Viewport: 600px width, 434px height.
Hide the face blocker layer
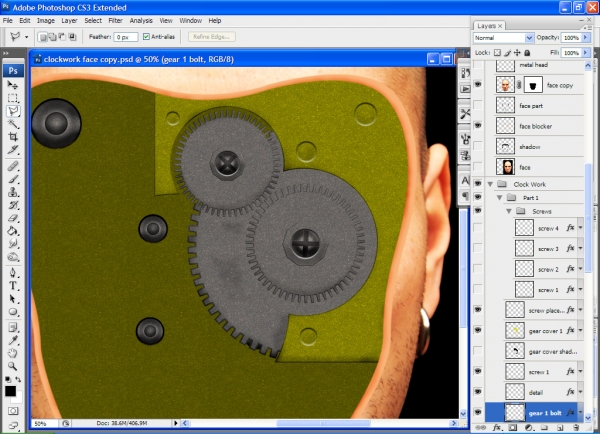478,126
